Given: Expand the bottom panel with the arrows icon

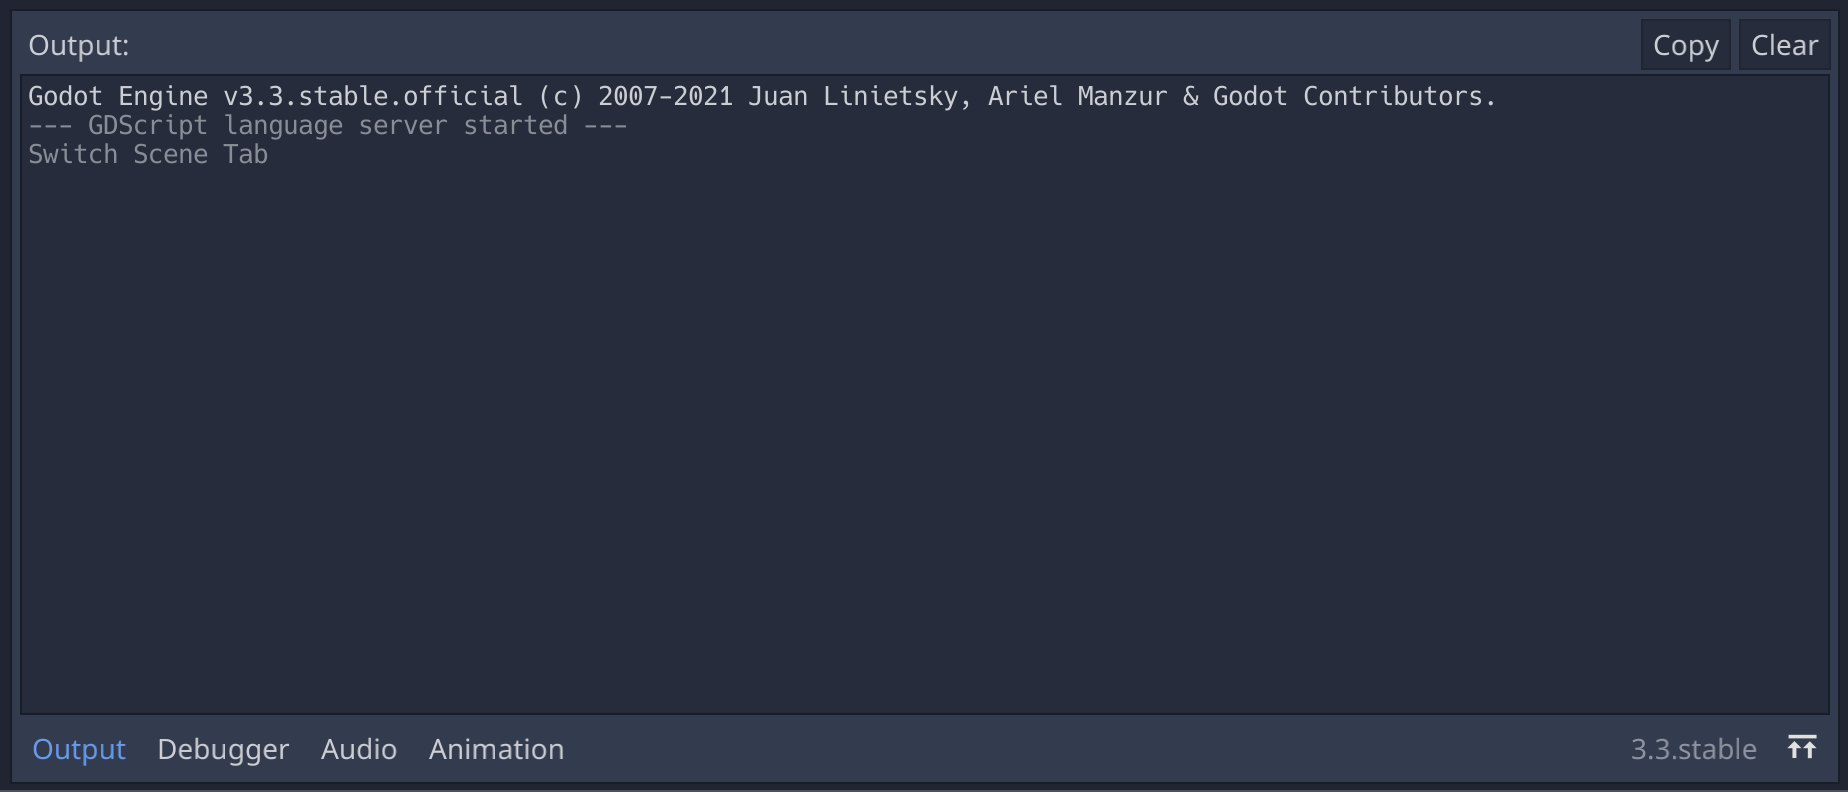Looking at the screenshot, I should click(1802, 748).
